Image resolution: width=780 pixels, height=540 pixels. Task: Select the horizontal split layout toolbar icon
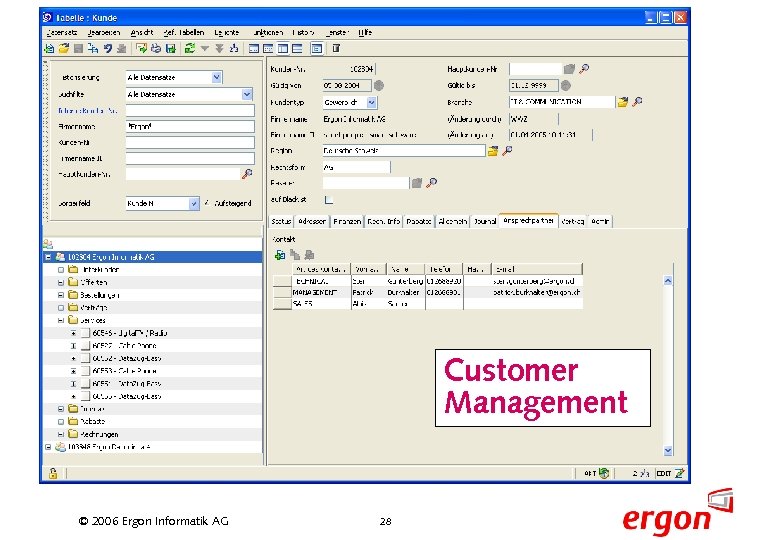[x=297, y=48]
